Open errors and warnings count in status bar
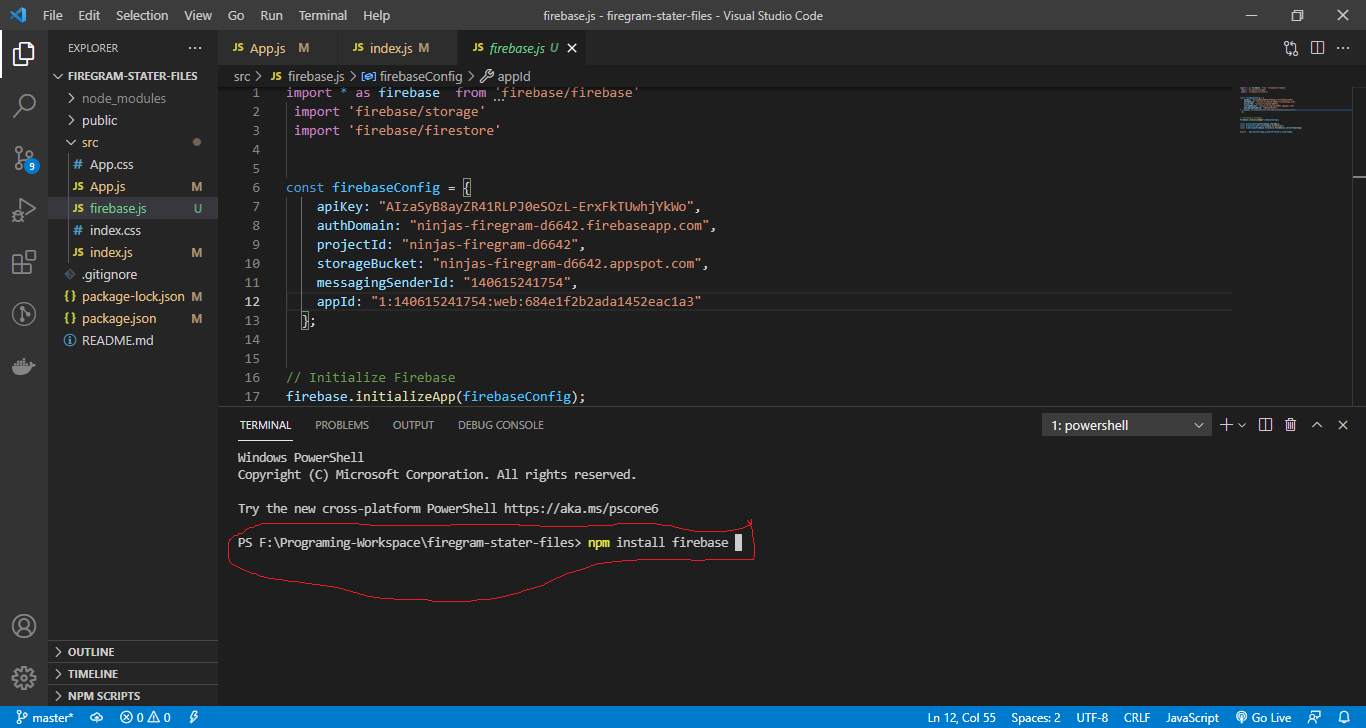 (145, 717)
